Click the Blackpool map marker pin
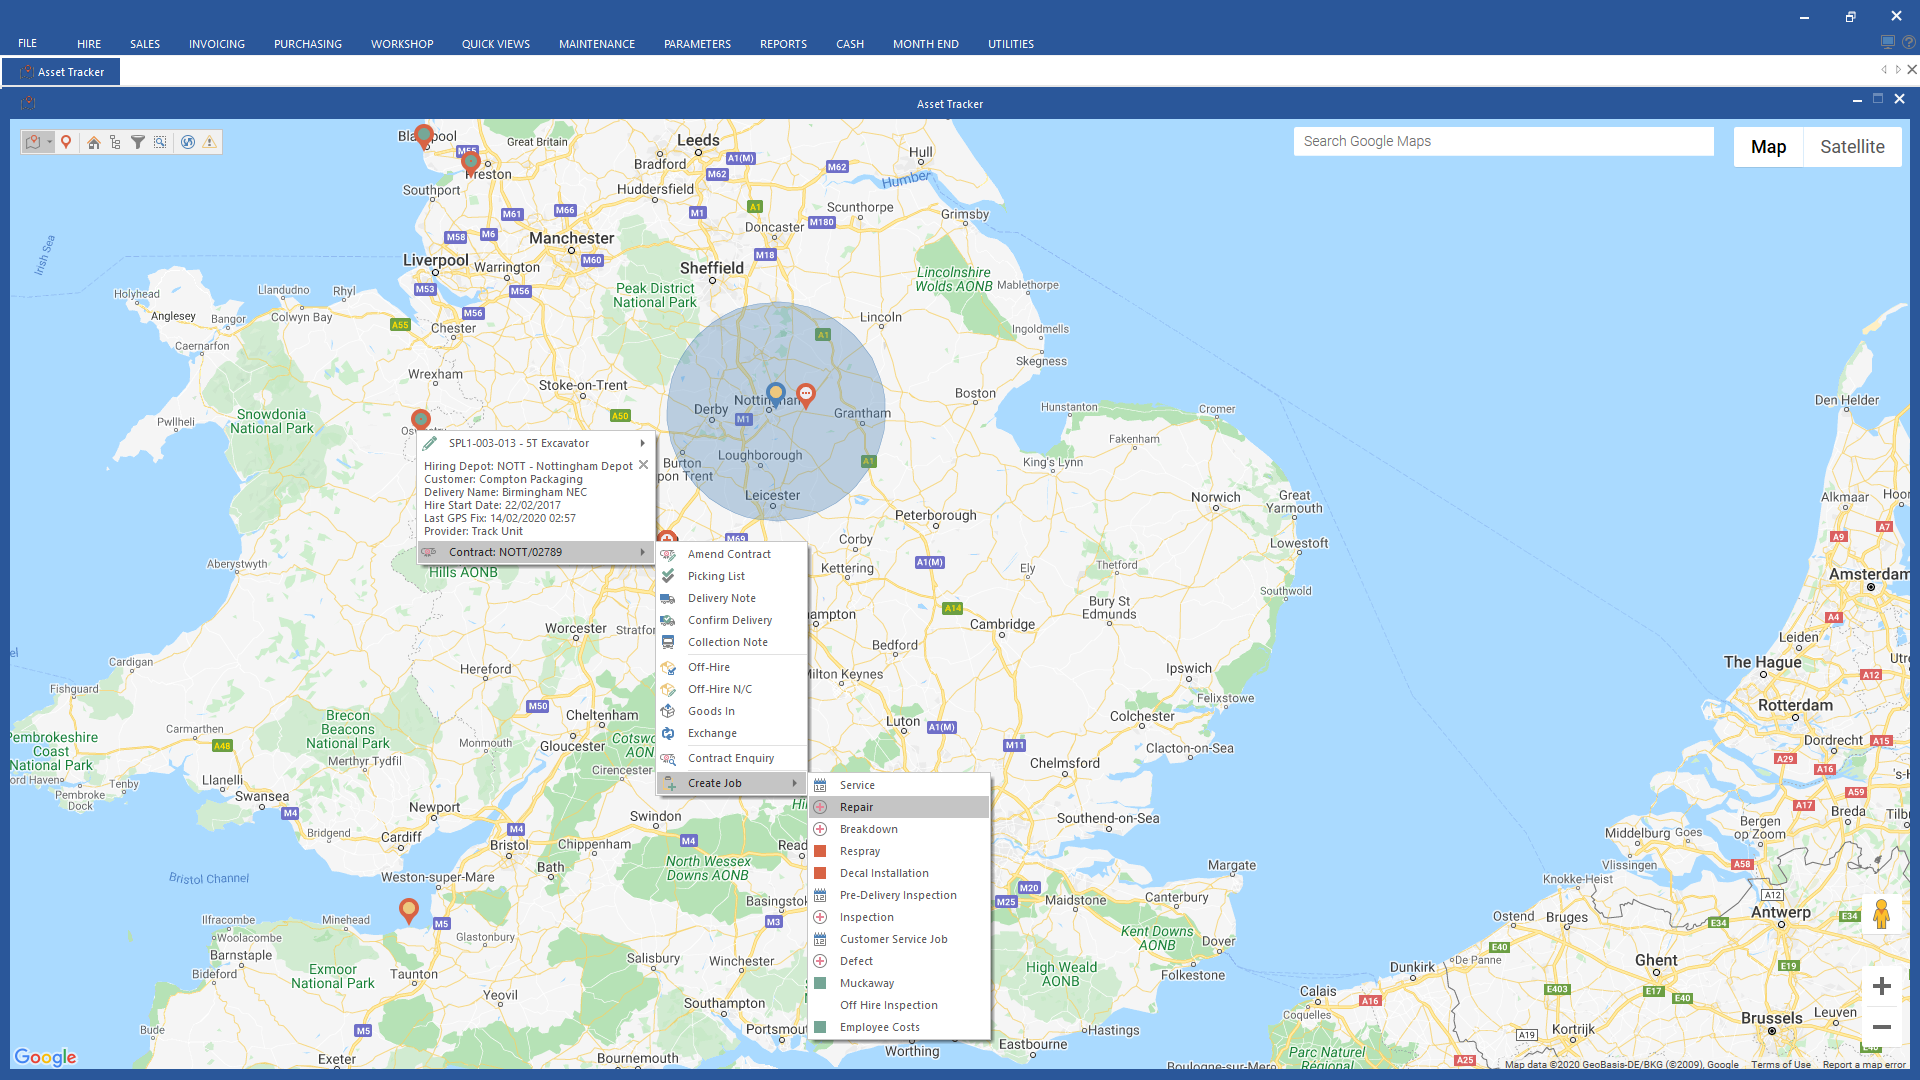 tap(424, 135)
